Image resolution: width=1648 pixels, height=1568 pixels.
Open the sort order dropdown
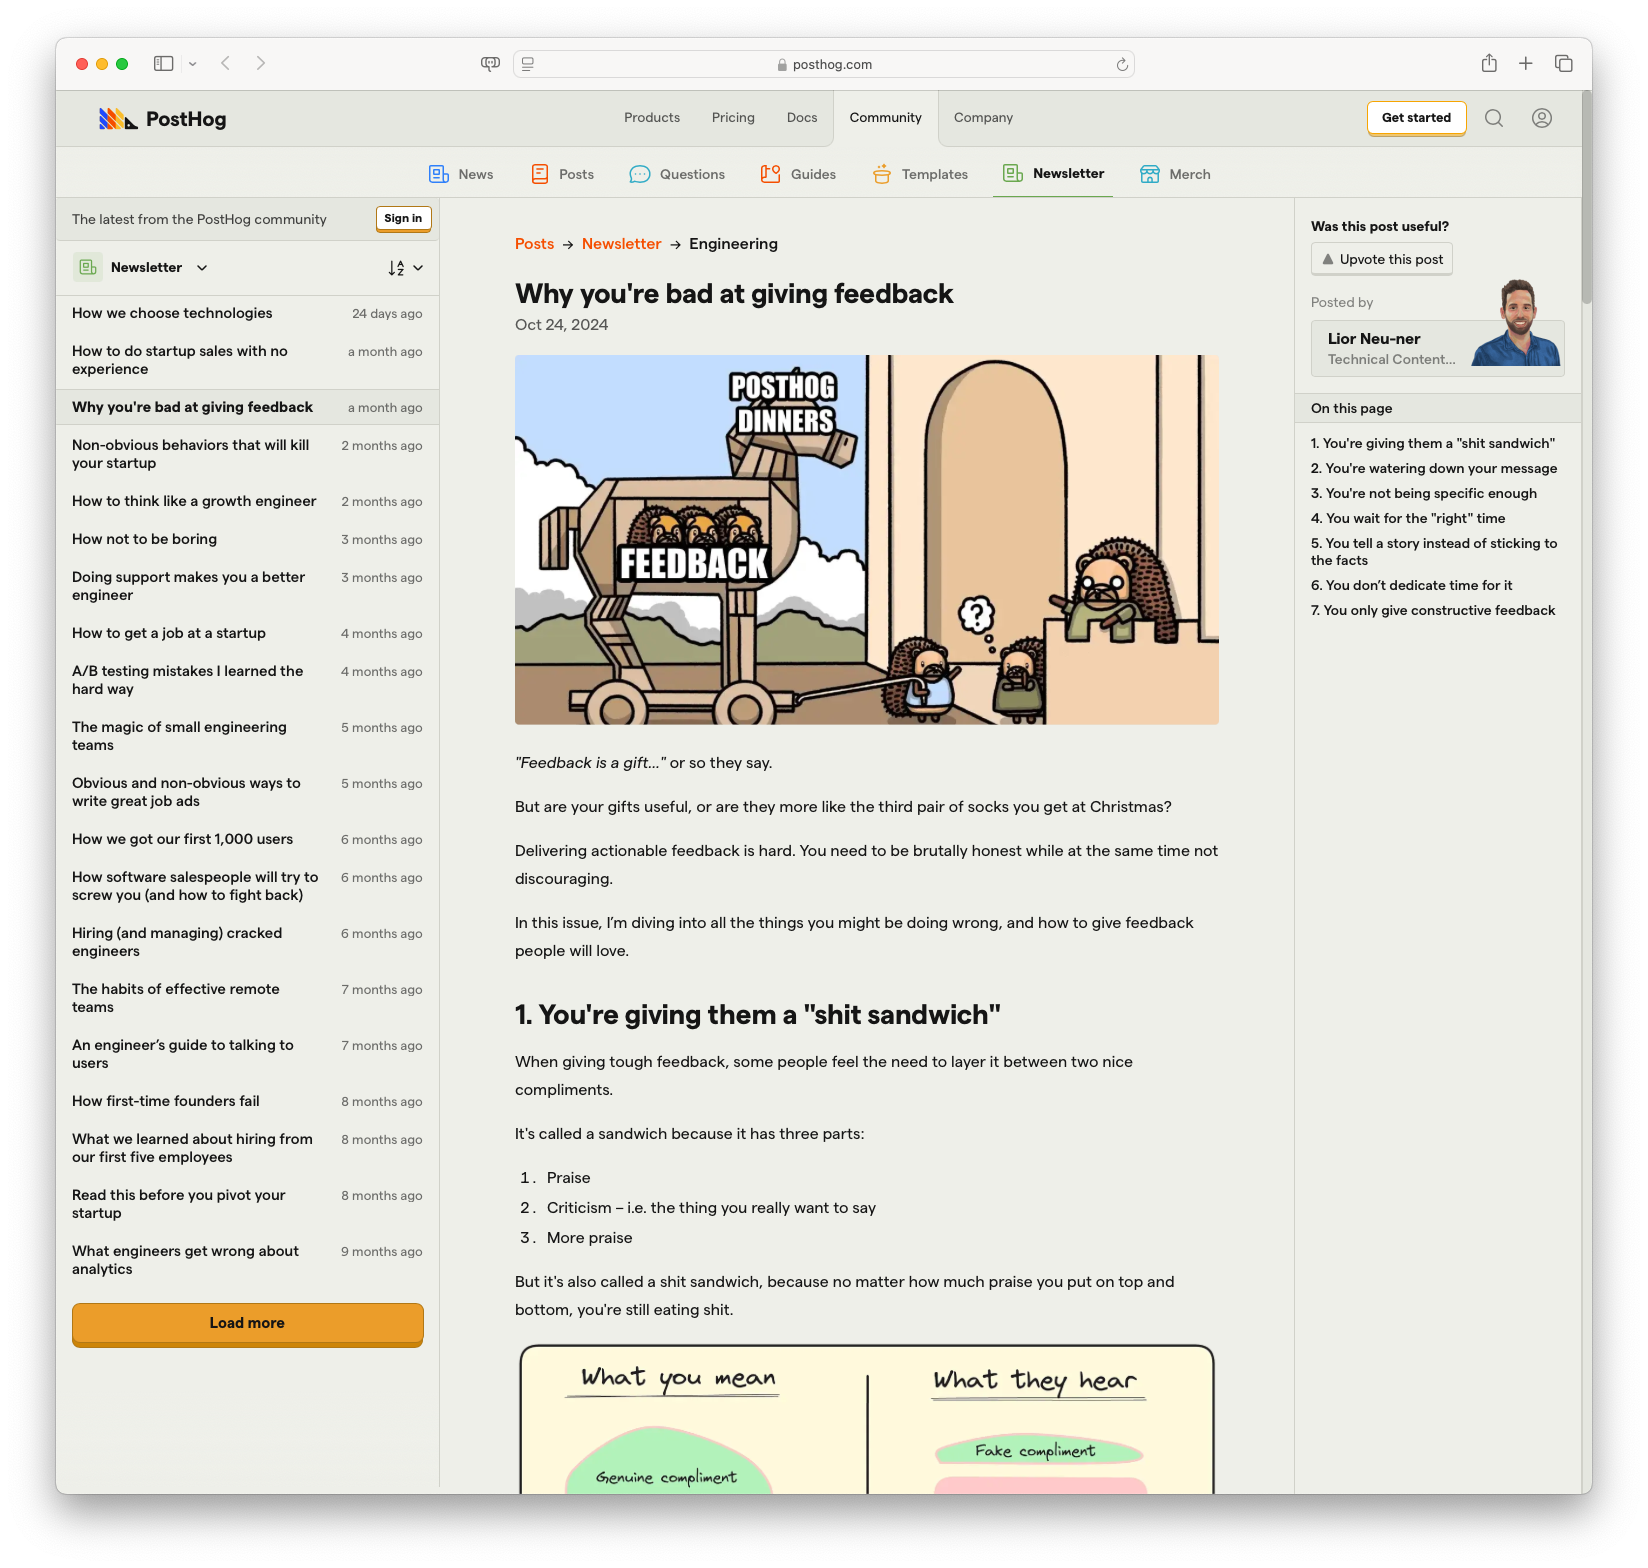pyautogui.click(x=405, y=268)
